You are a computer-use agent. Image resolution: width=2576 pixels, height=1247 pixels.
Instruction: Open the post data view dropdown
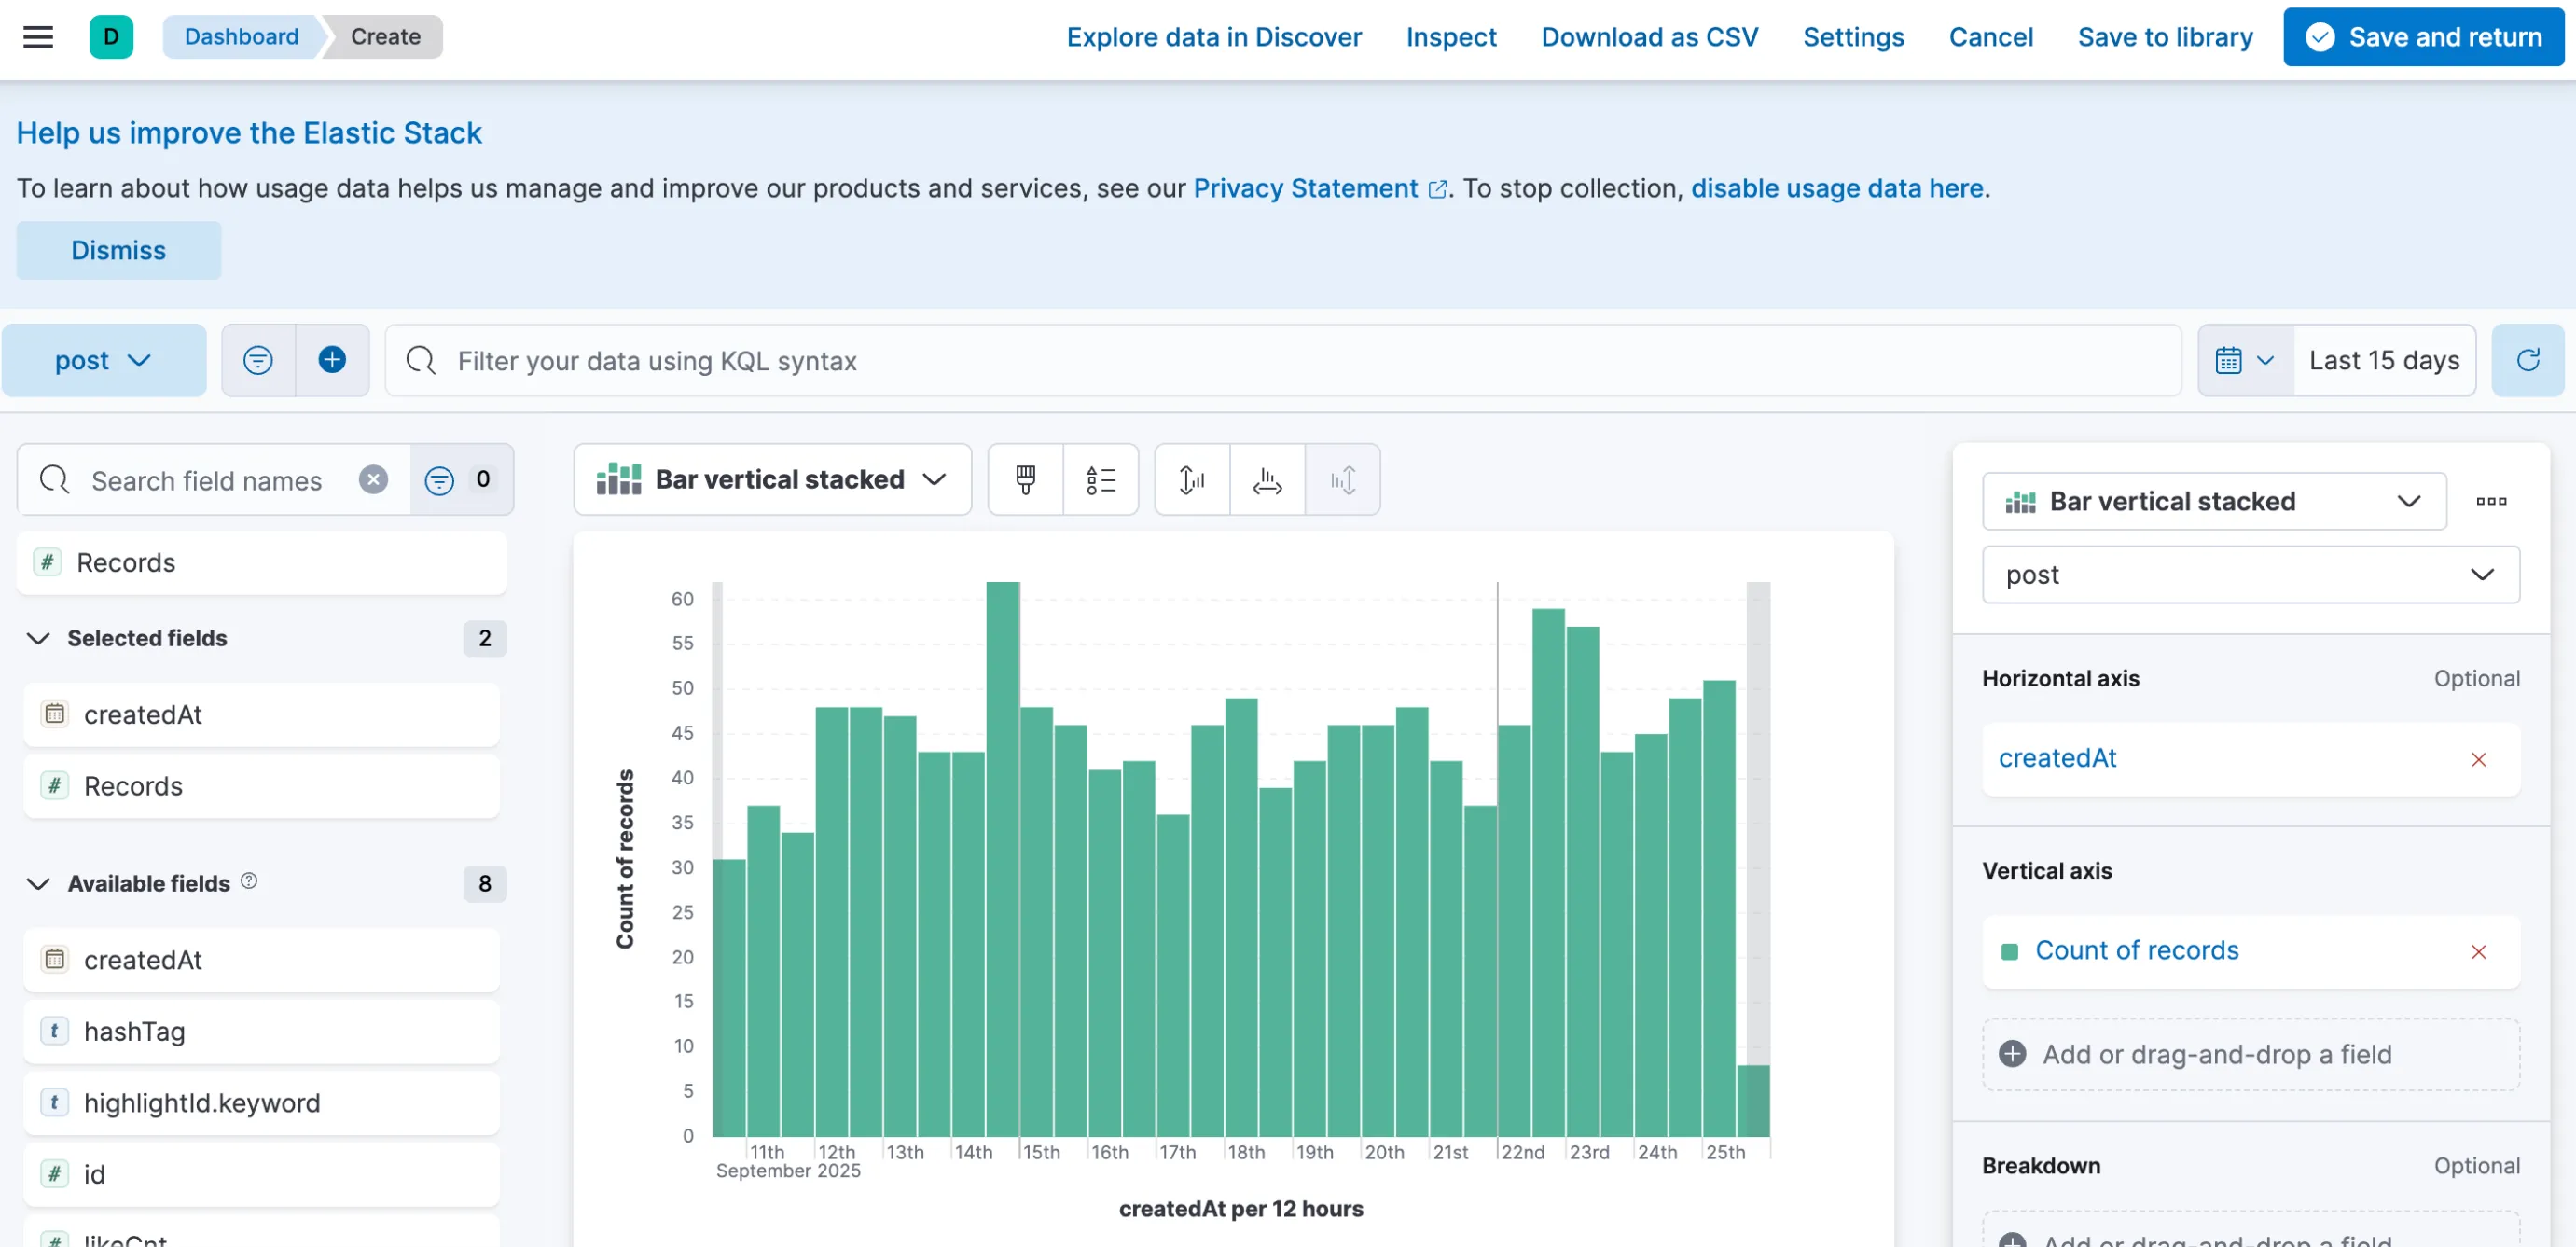click(x=104, y=360)
